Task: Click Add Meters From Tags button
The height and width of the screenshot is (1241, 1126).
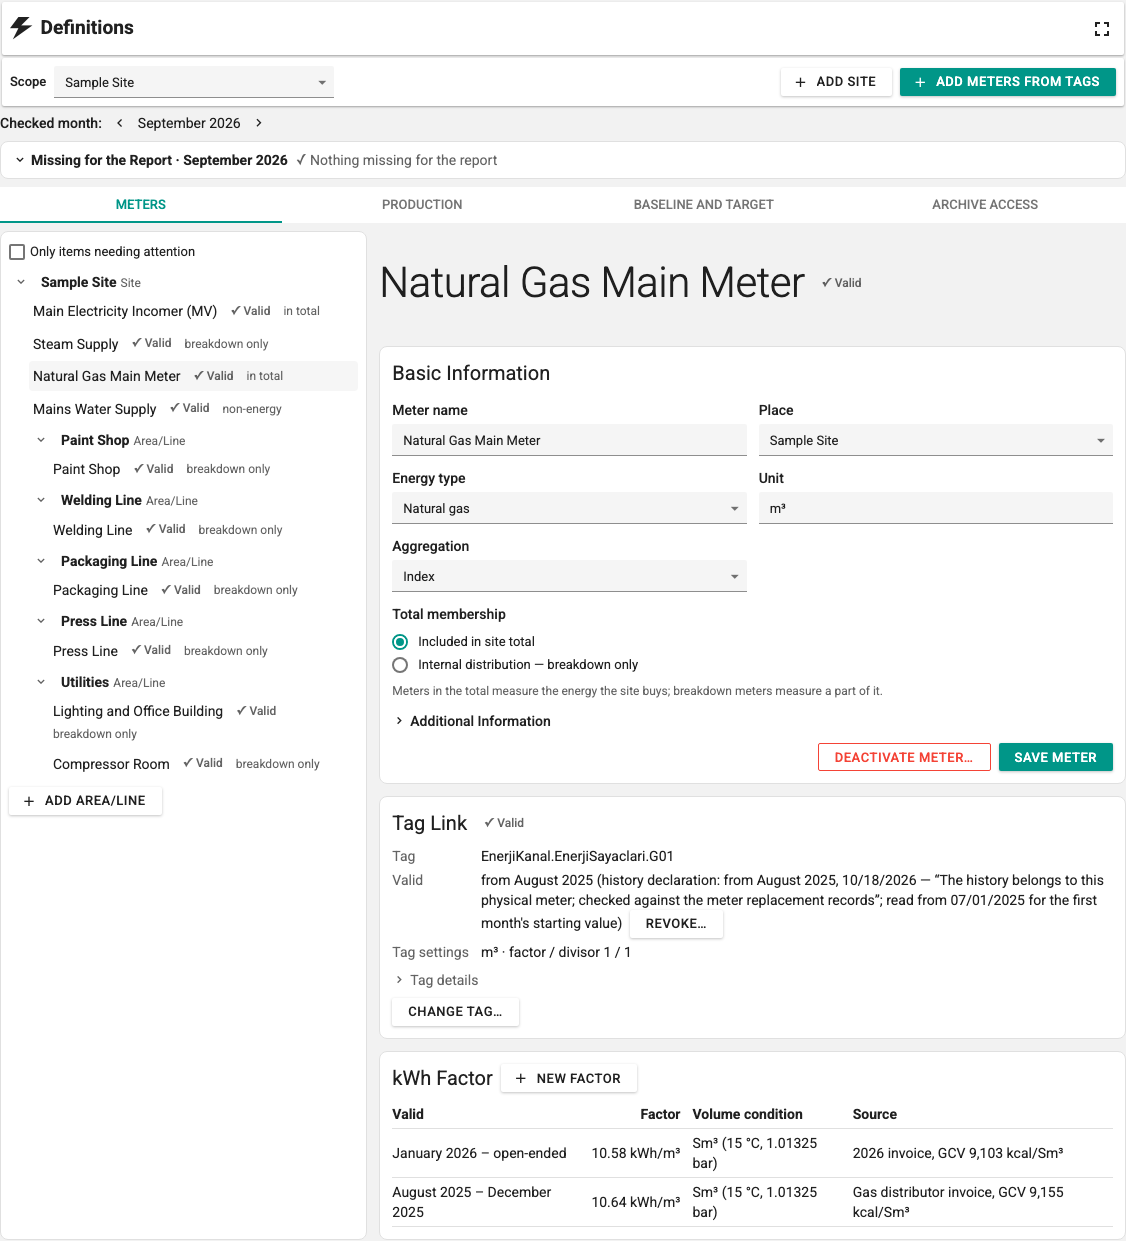Action: 1008,82
